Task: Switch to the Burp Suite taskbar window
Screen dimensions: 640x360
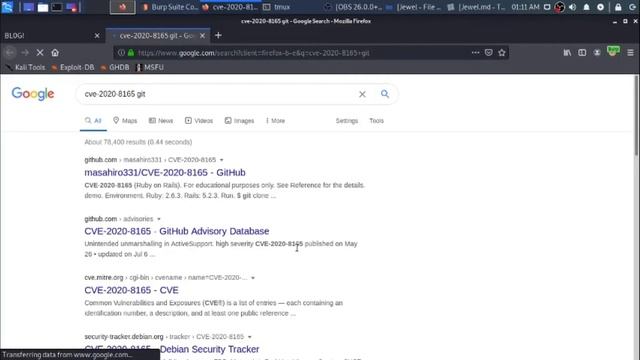Action: coord(170,7)
